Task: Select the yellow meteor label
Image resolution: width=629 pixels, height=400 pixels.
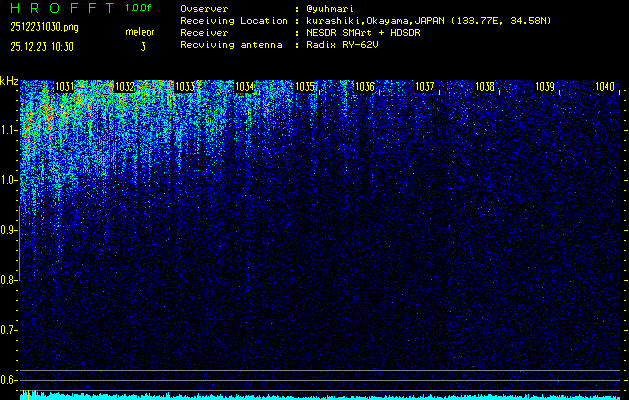Action: (x=139, y=32)
